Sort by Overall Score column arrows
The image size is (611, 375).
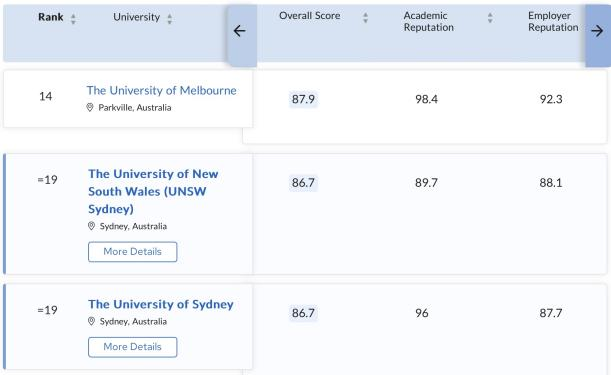point(365,18)
